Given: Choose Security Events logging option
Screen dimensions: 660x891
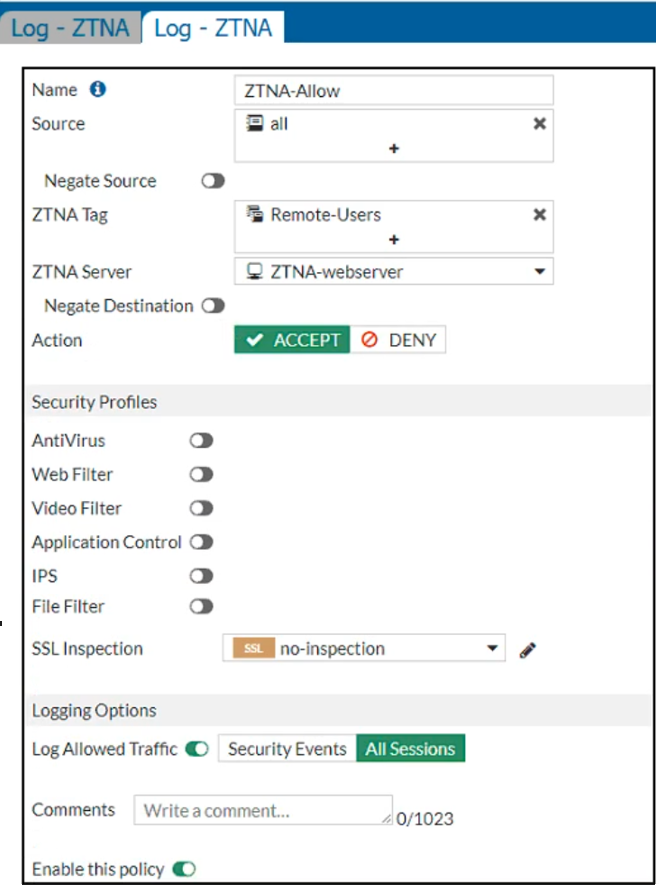Looking at the screenshot, I should click(x=287, y=749).
